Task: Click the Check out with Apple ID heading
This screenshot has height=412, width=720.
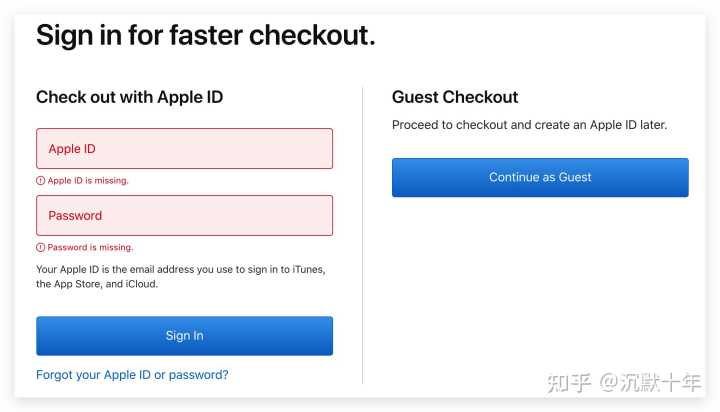Action: [129, 97]
